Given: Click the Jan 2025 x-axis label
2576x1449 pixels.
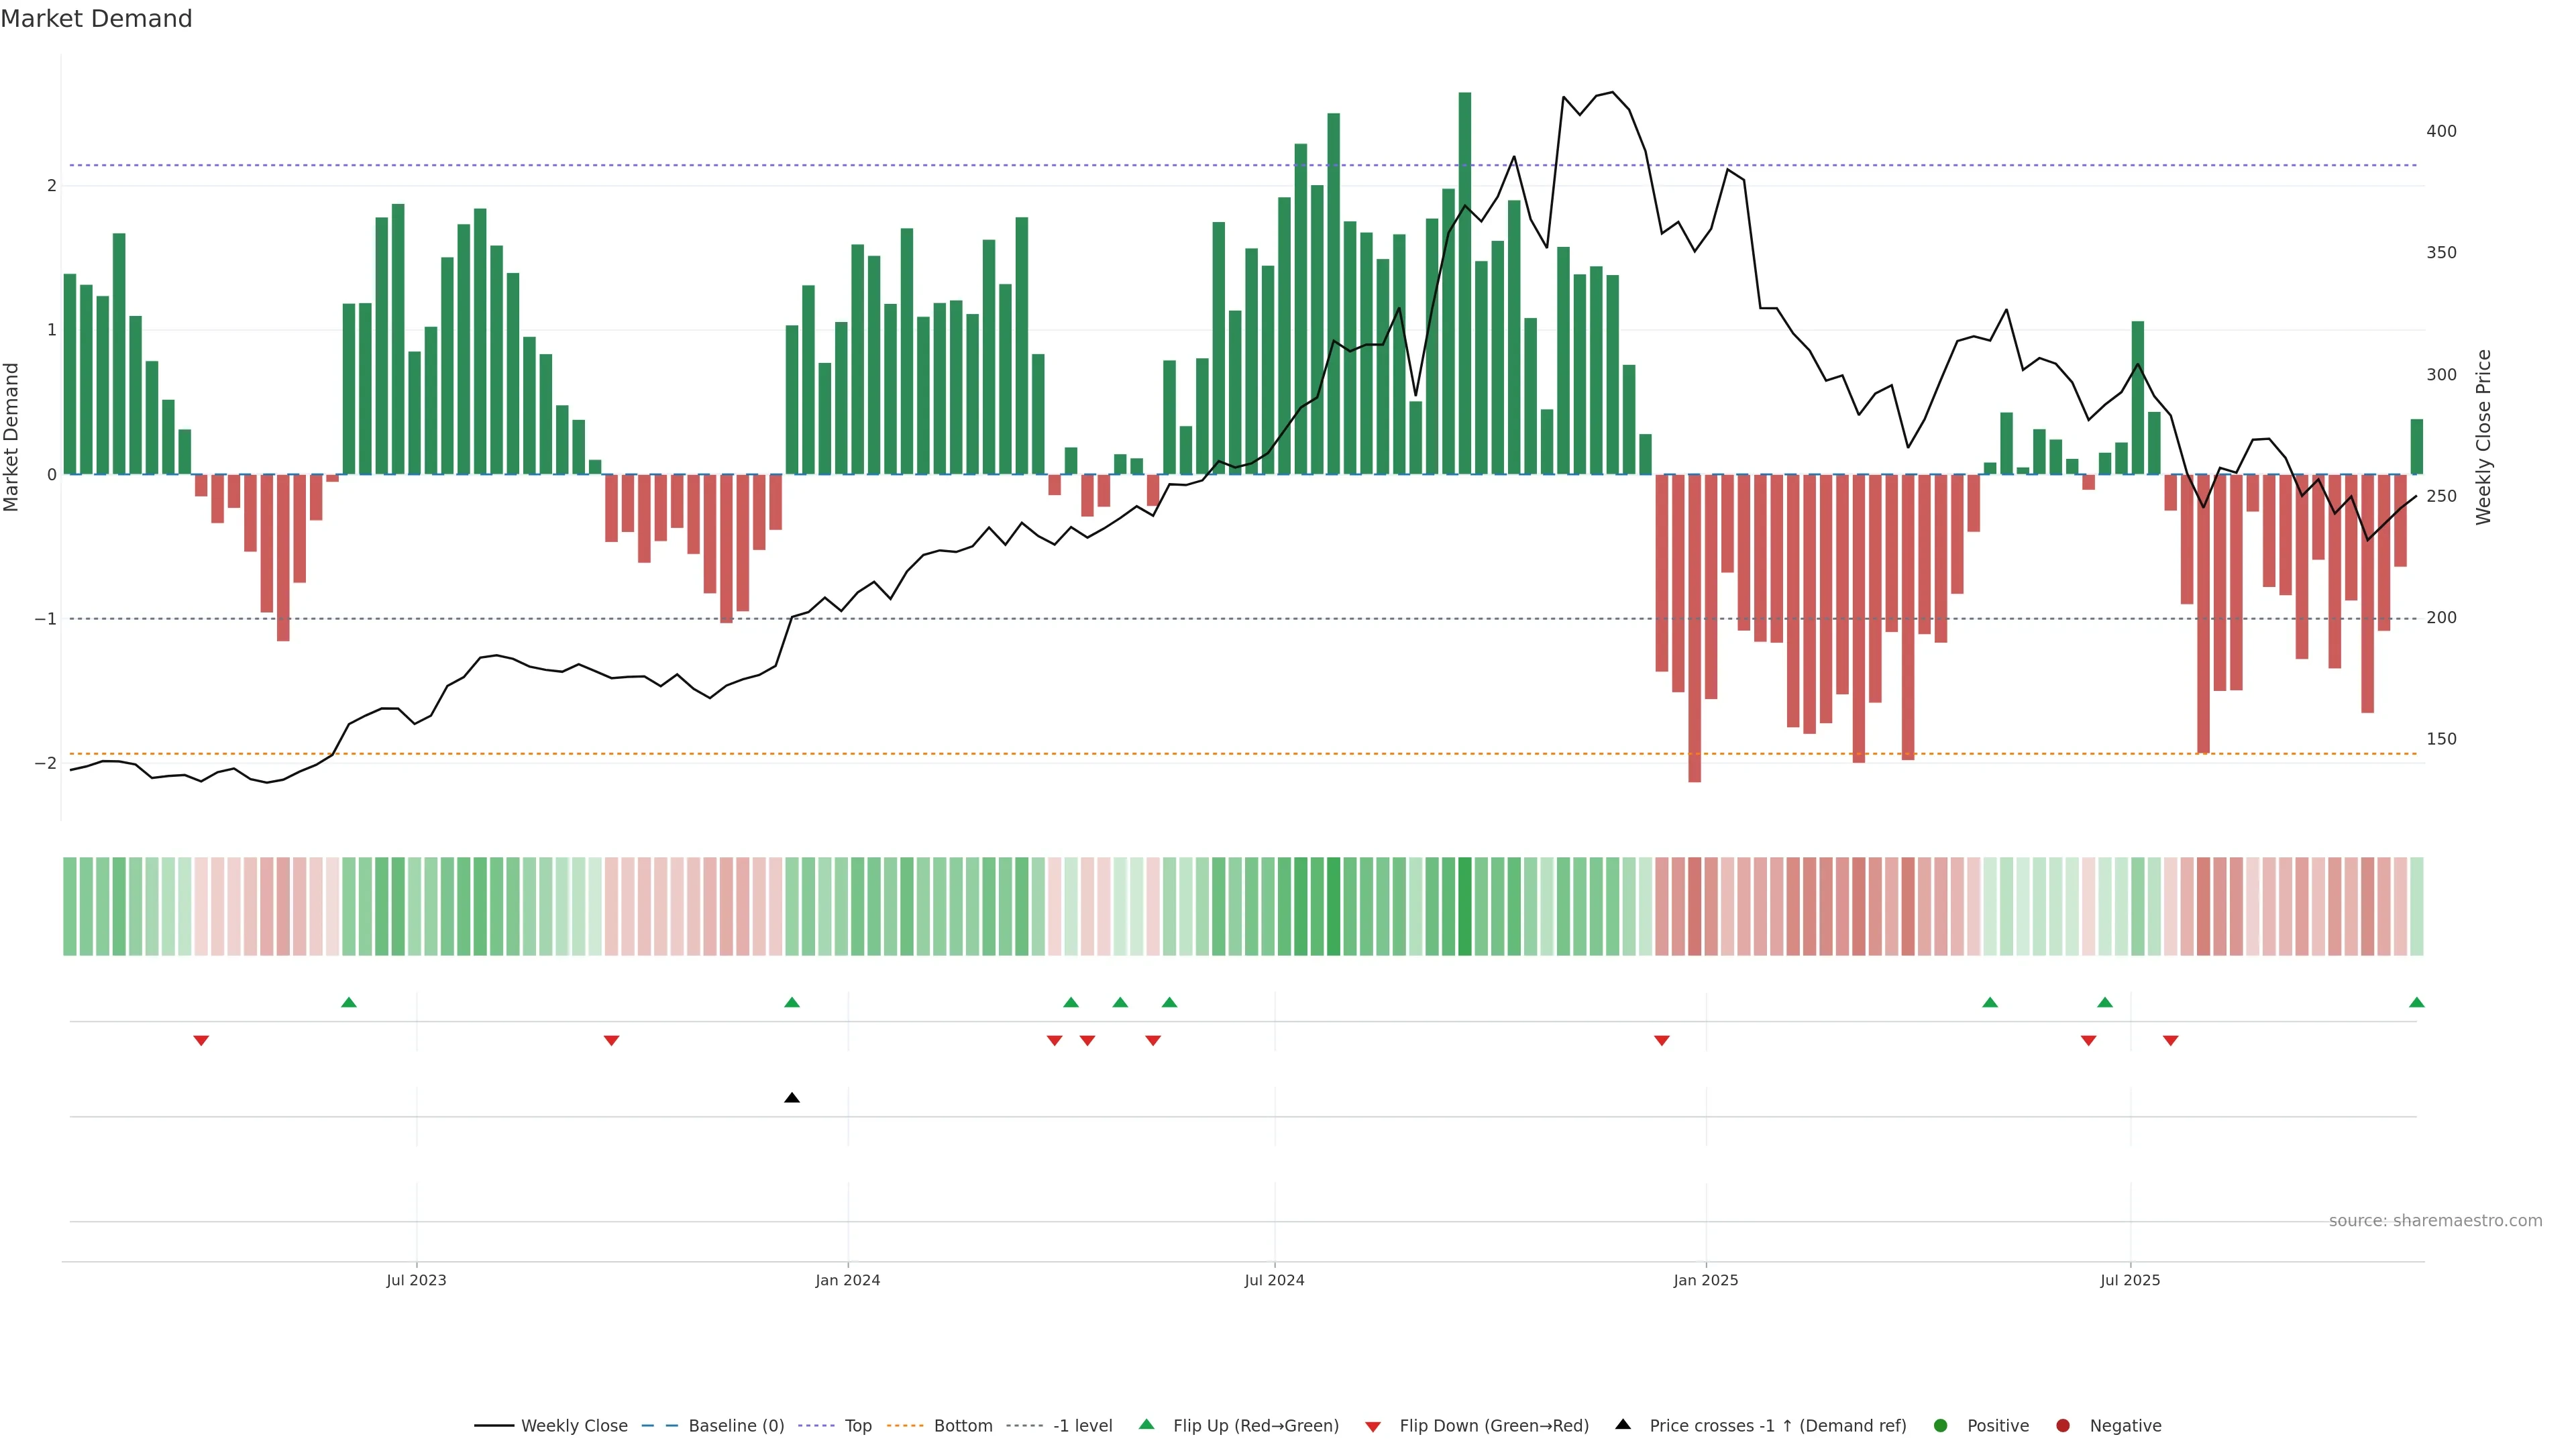Looking at the screenshot, I should (x=1705, y=1280).
